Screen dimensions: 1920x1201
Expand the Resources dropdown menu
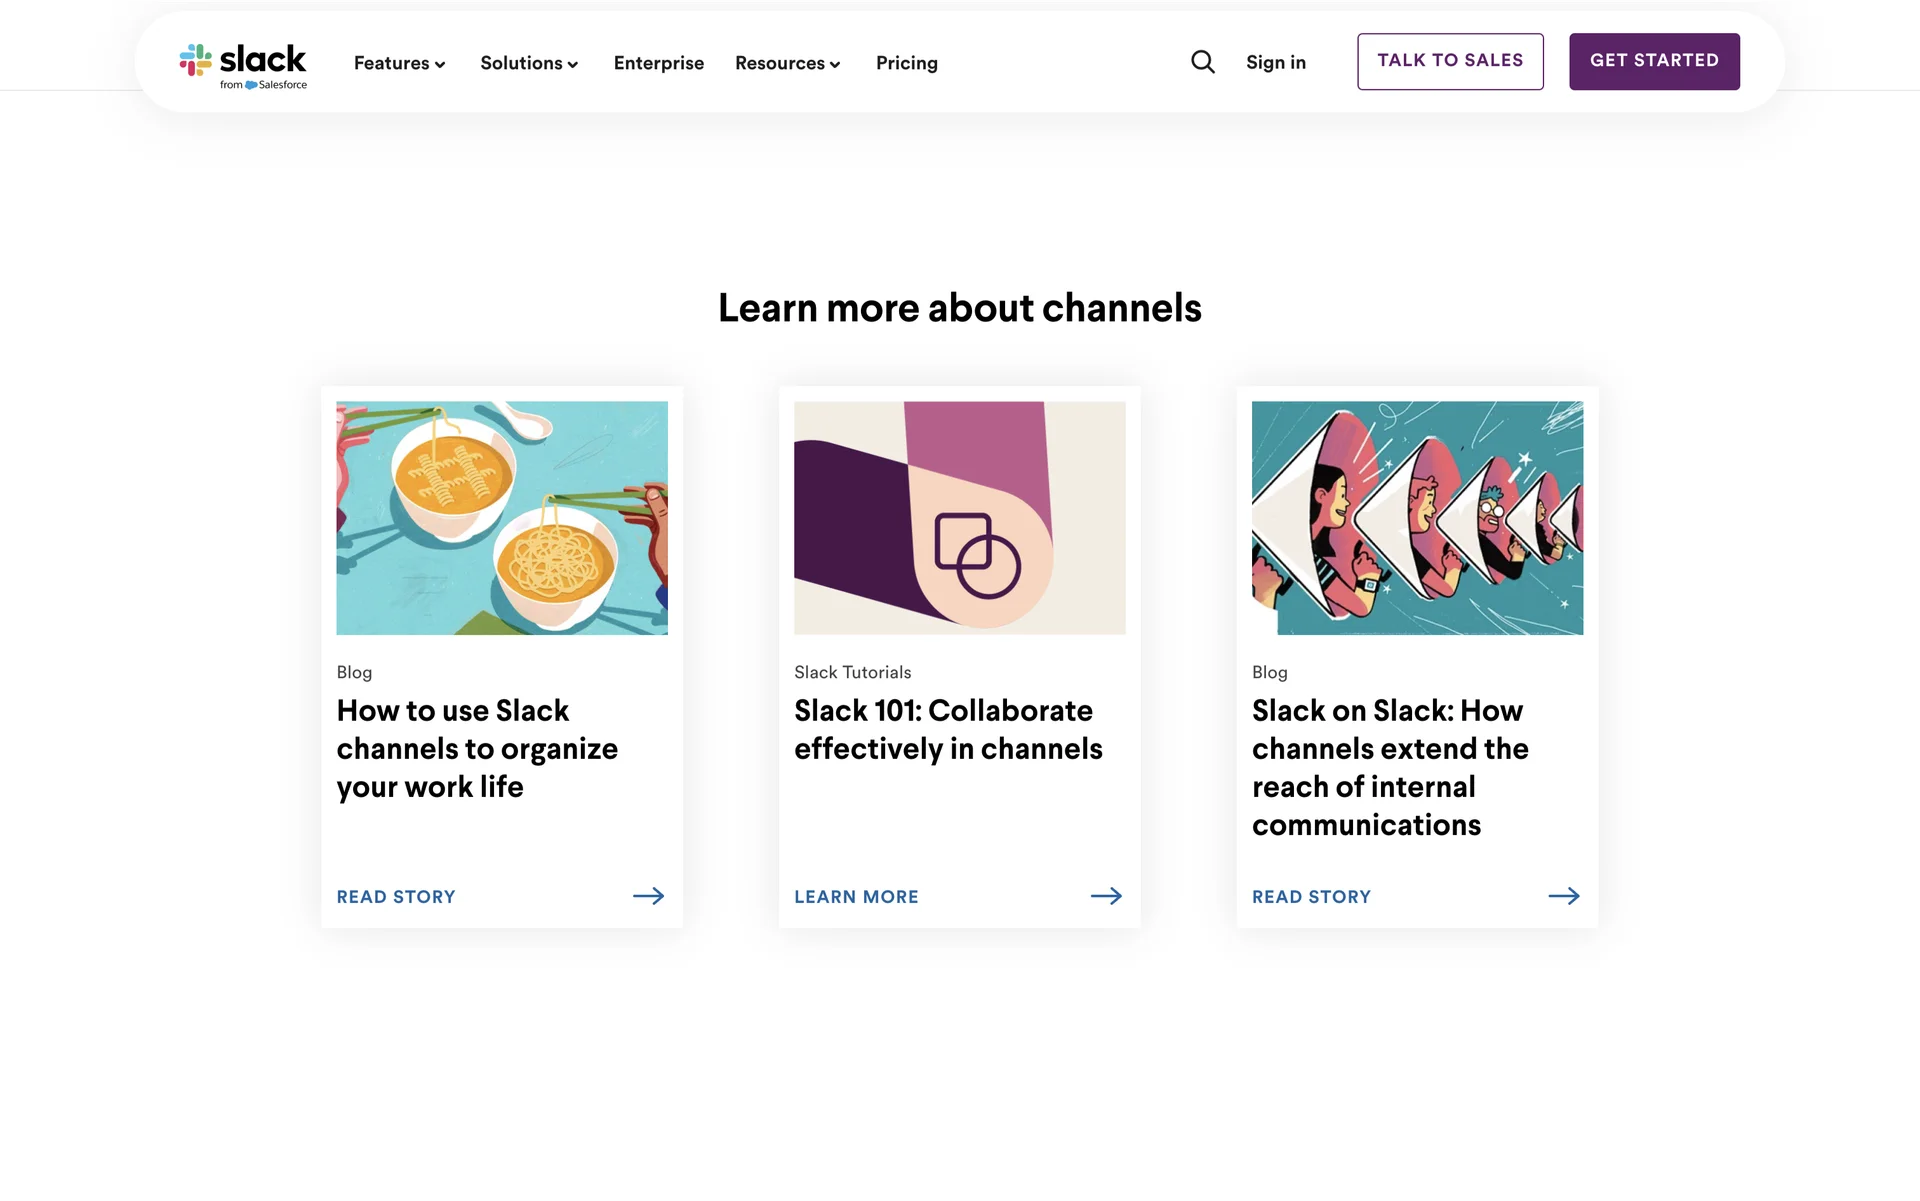pos(787,63)
